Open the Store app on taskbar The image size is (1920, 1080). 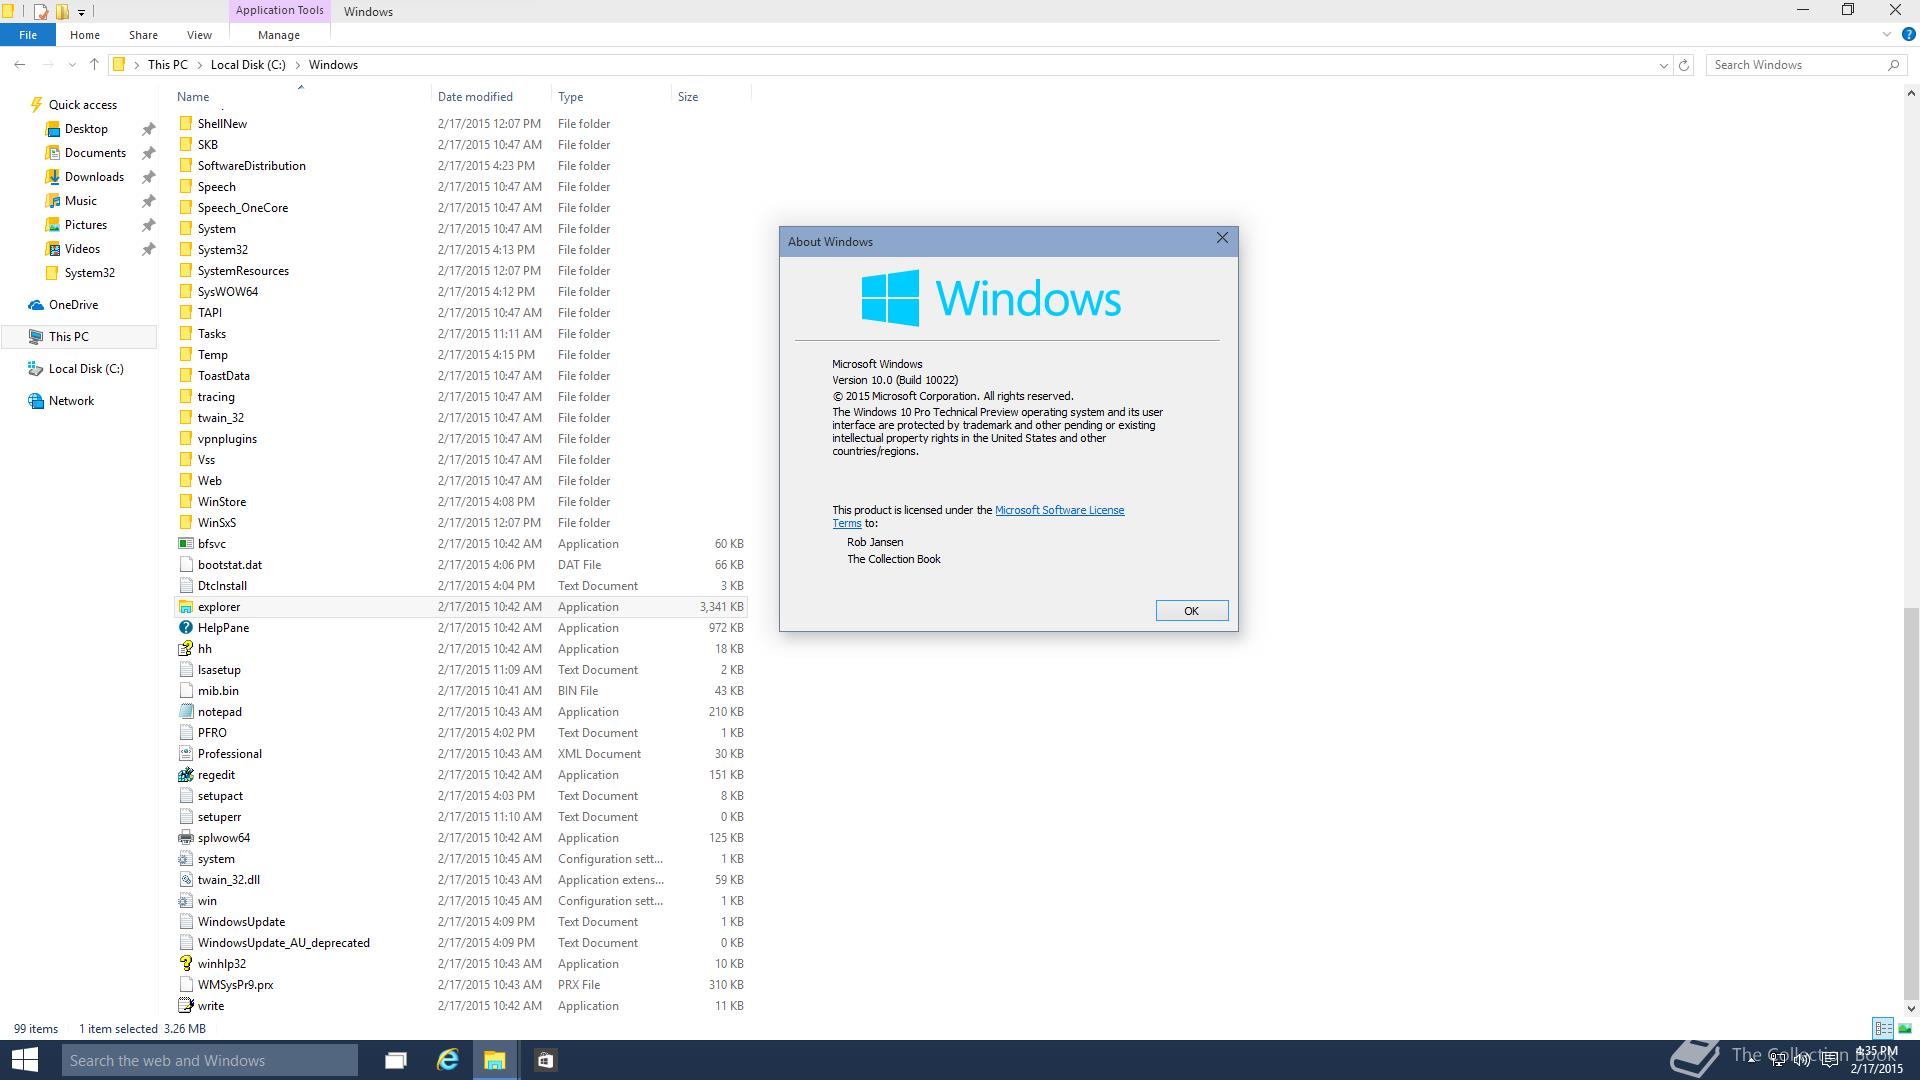(545, 1060)
